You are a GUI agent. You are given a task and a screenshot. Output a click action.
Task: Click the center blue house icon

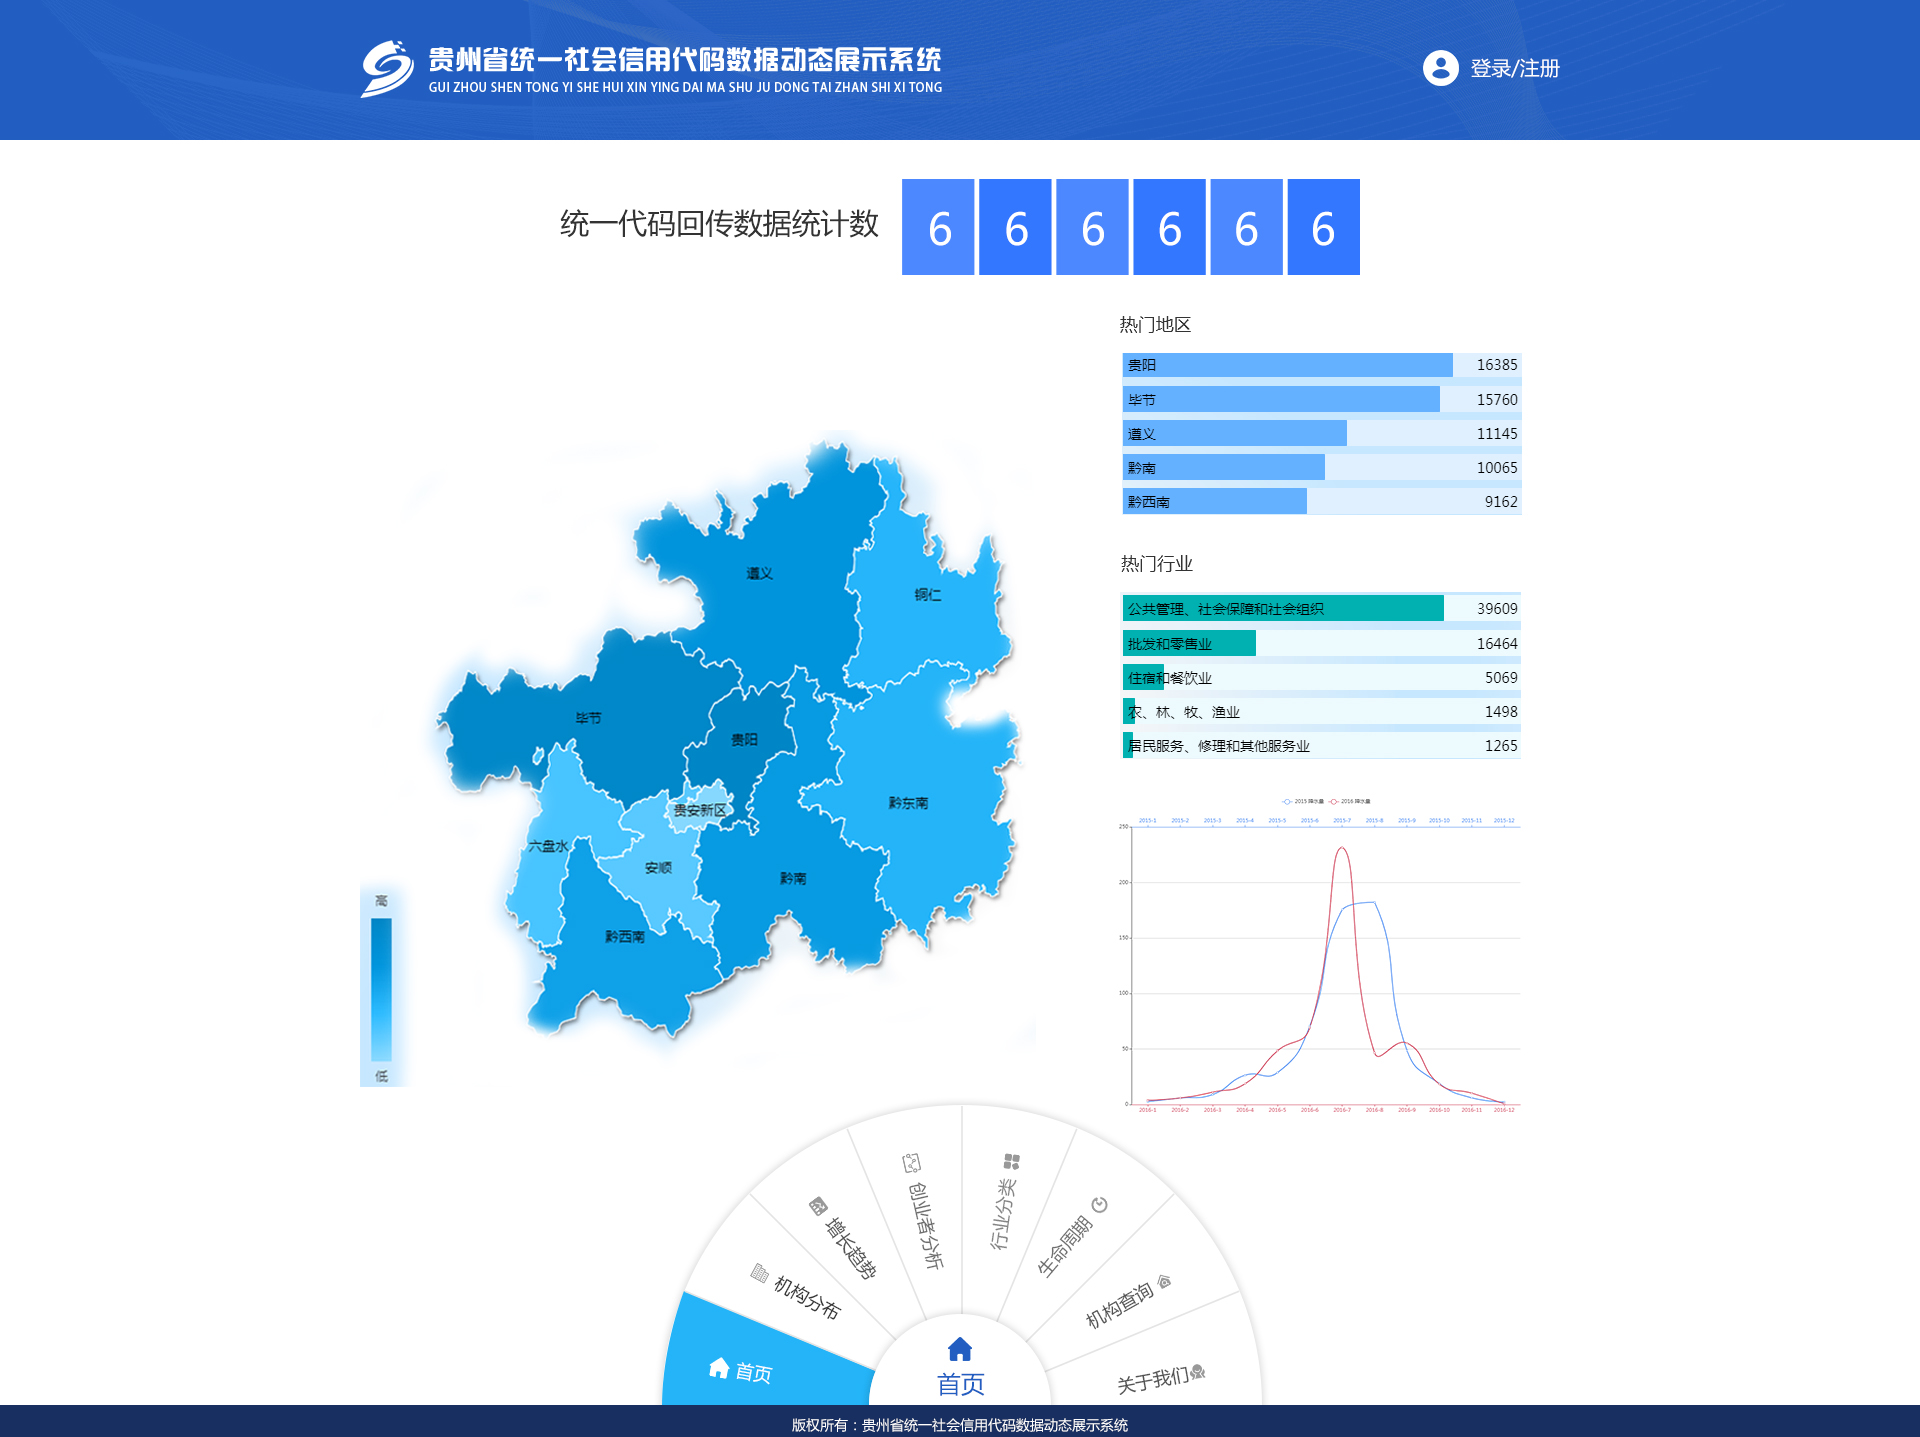pos(960,1349)
